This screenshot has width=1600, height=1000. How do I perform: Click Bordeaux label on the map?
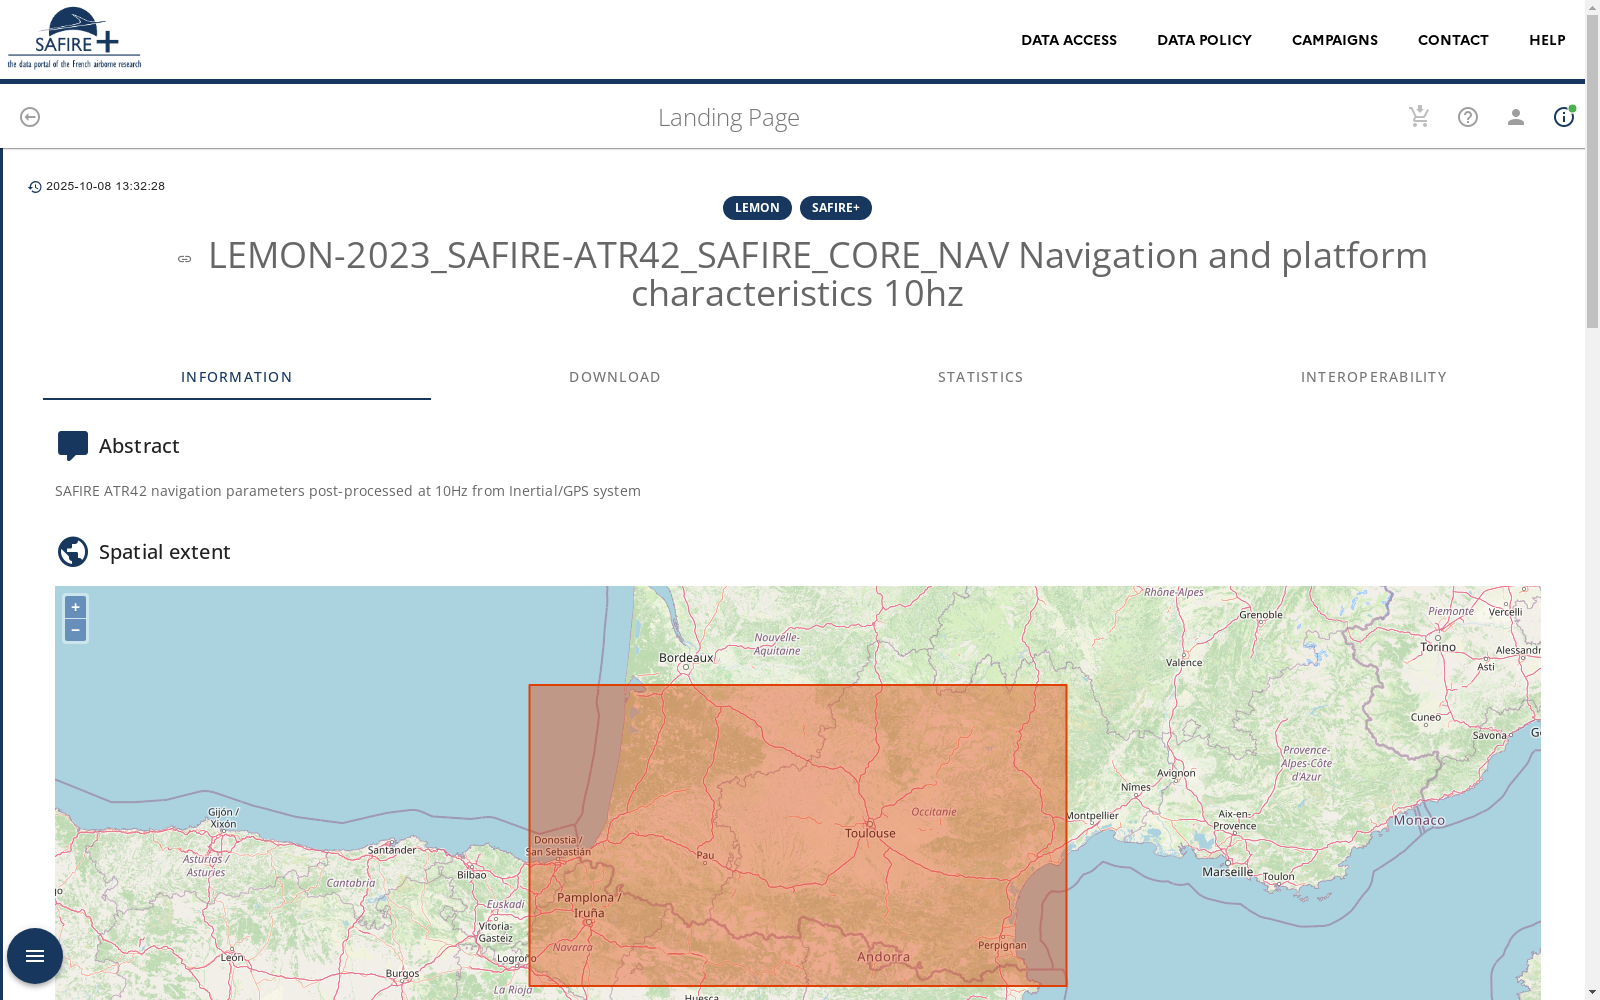686,658
